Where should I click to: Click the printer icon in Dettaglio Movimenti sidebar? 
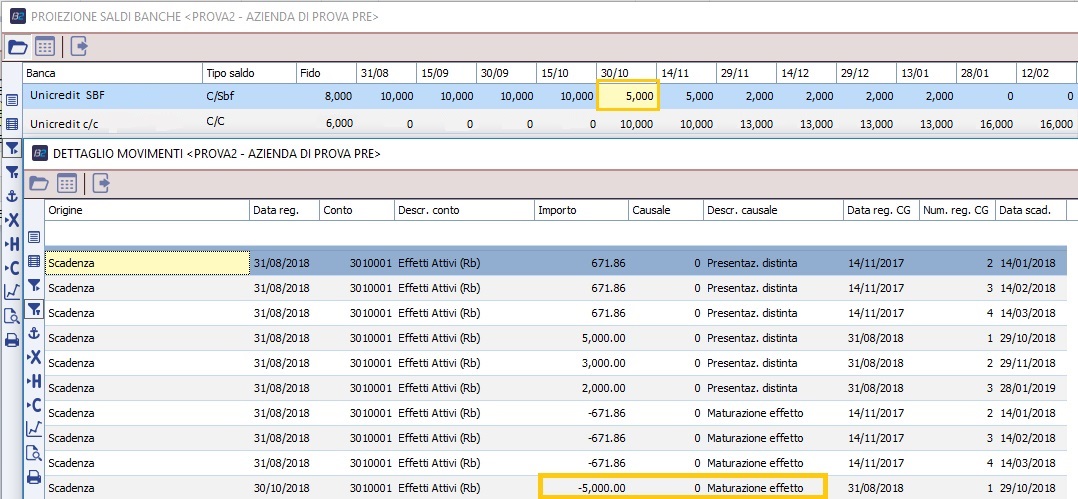coord(34,477)
